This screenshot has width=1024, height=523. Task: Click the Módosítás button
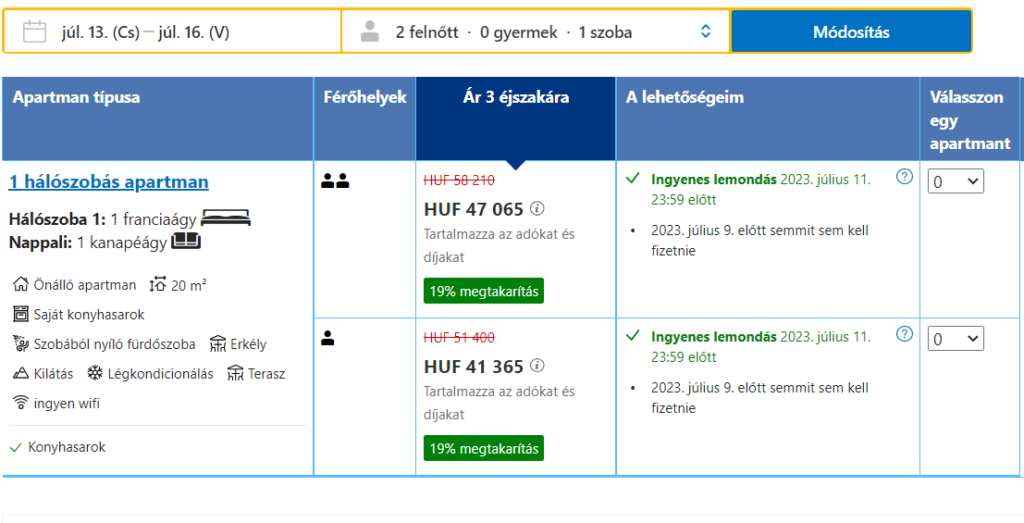(x=851, y=31)
